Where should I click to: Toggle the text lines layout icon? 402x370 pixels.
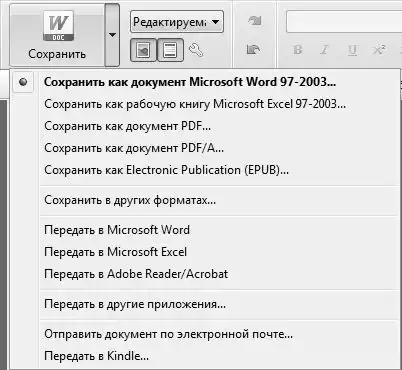tap(170, 50)
